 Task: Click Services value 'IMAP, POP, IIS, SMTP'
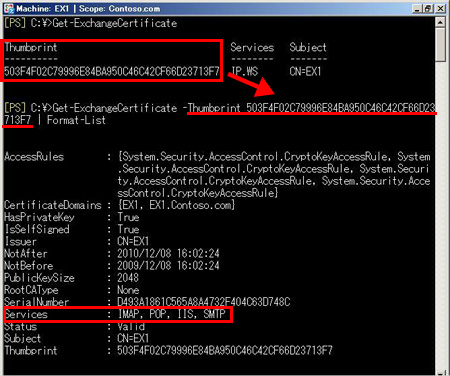coord(172,314)
